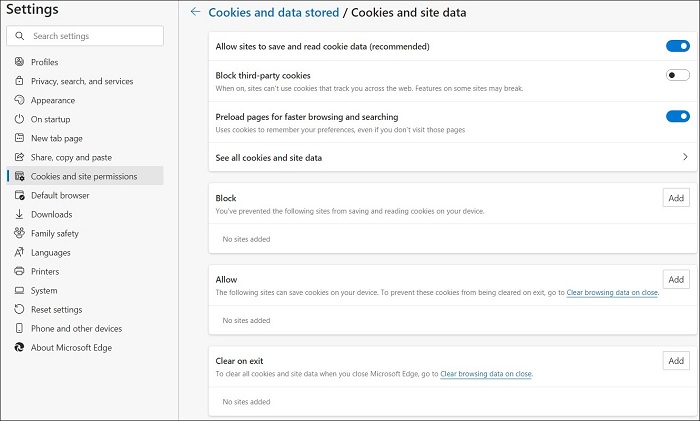Click the Languages icon
Image resolution: width=700 pixels, height=421 pixels.
click(19, 252)
